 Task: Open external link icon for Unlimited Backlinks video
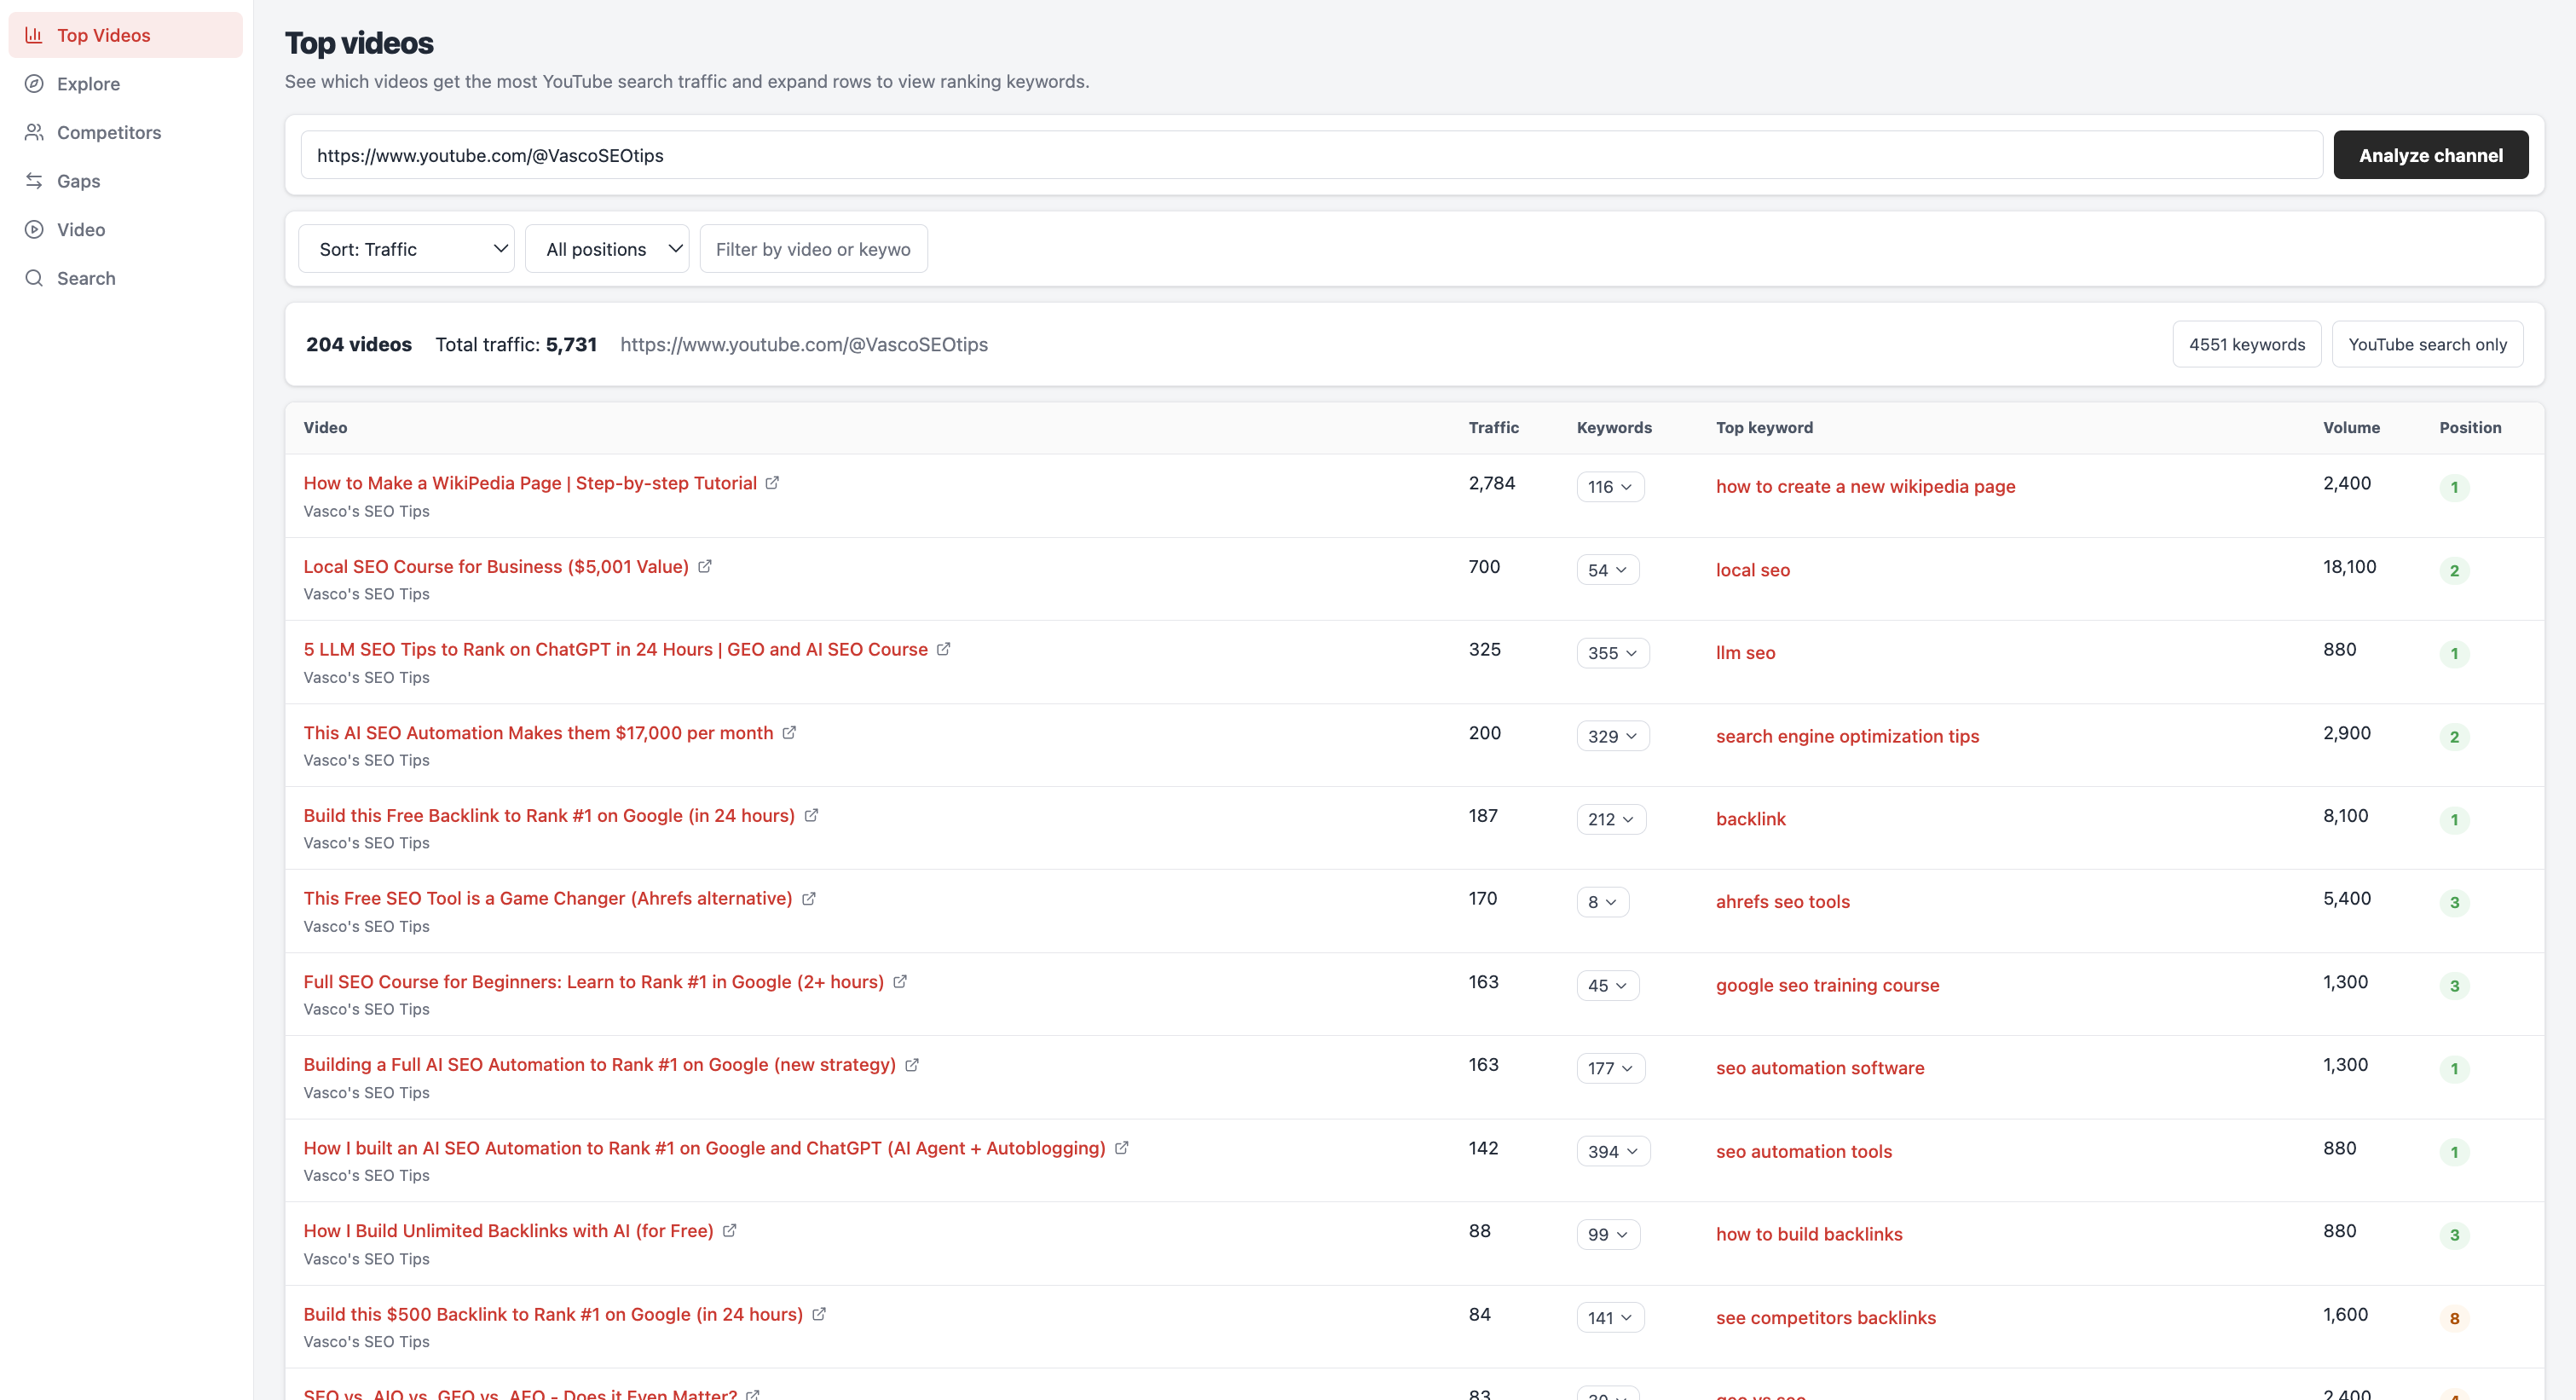tap(730, 1231)
